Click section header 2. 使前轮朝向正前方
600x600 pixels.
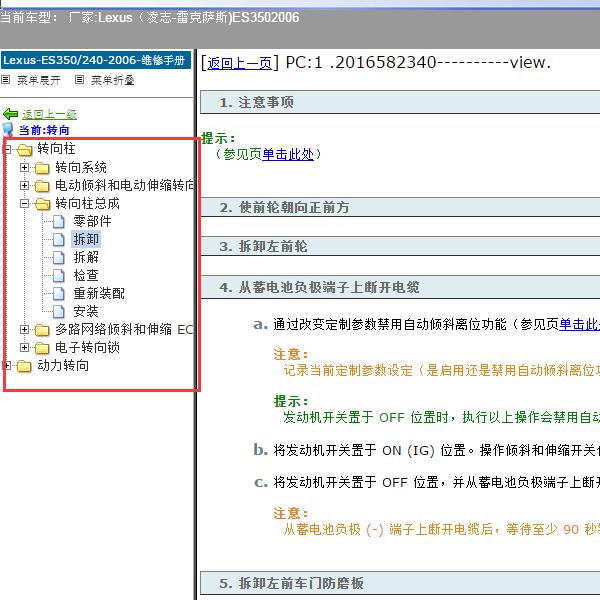pos(400,207)
